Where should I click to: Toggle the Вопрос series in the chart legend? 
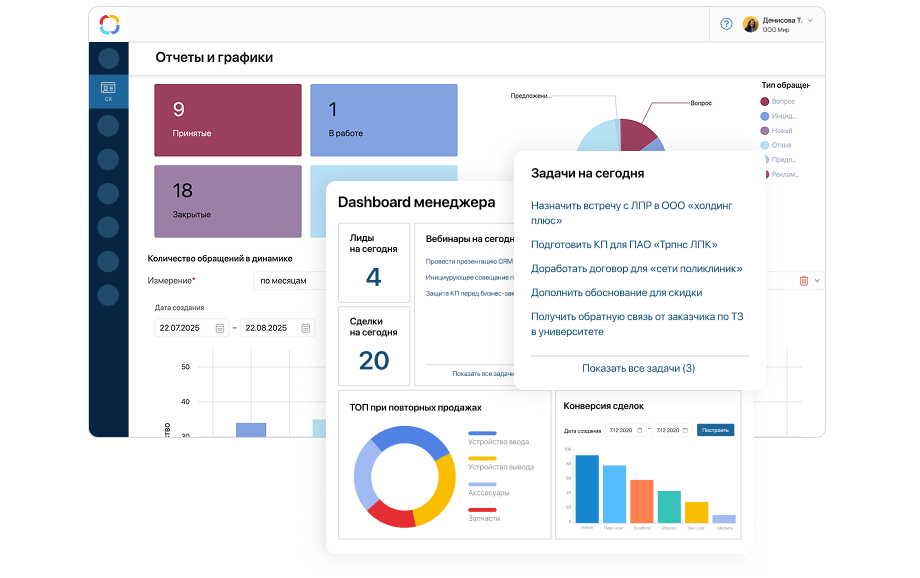click(765, 102)
